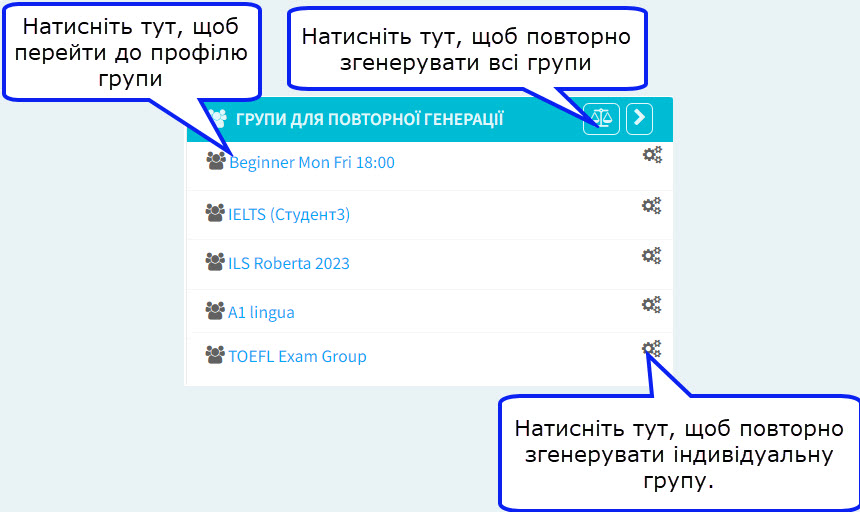Click people icon beside ILS Roberta 2023
Image resolution: width=860 pixels, height=512 pixels.
tap(215, 261)
